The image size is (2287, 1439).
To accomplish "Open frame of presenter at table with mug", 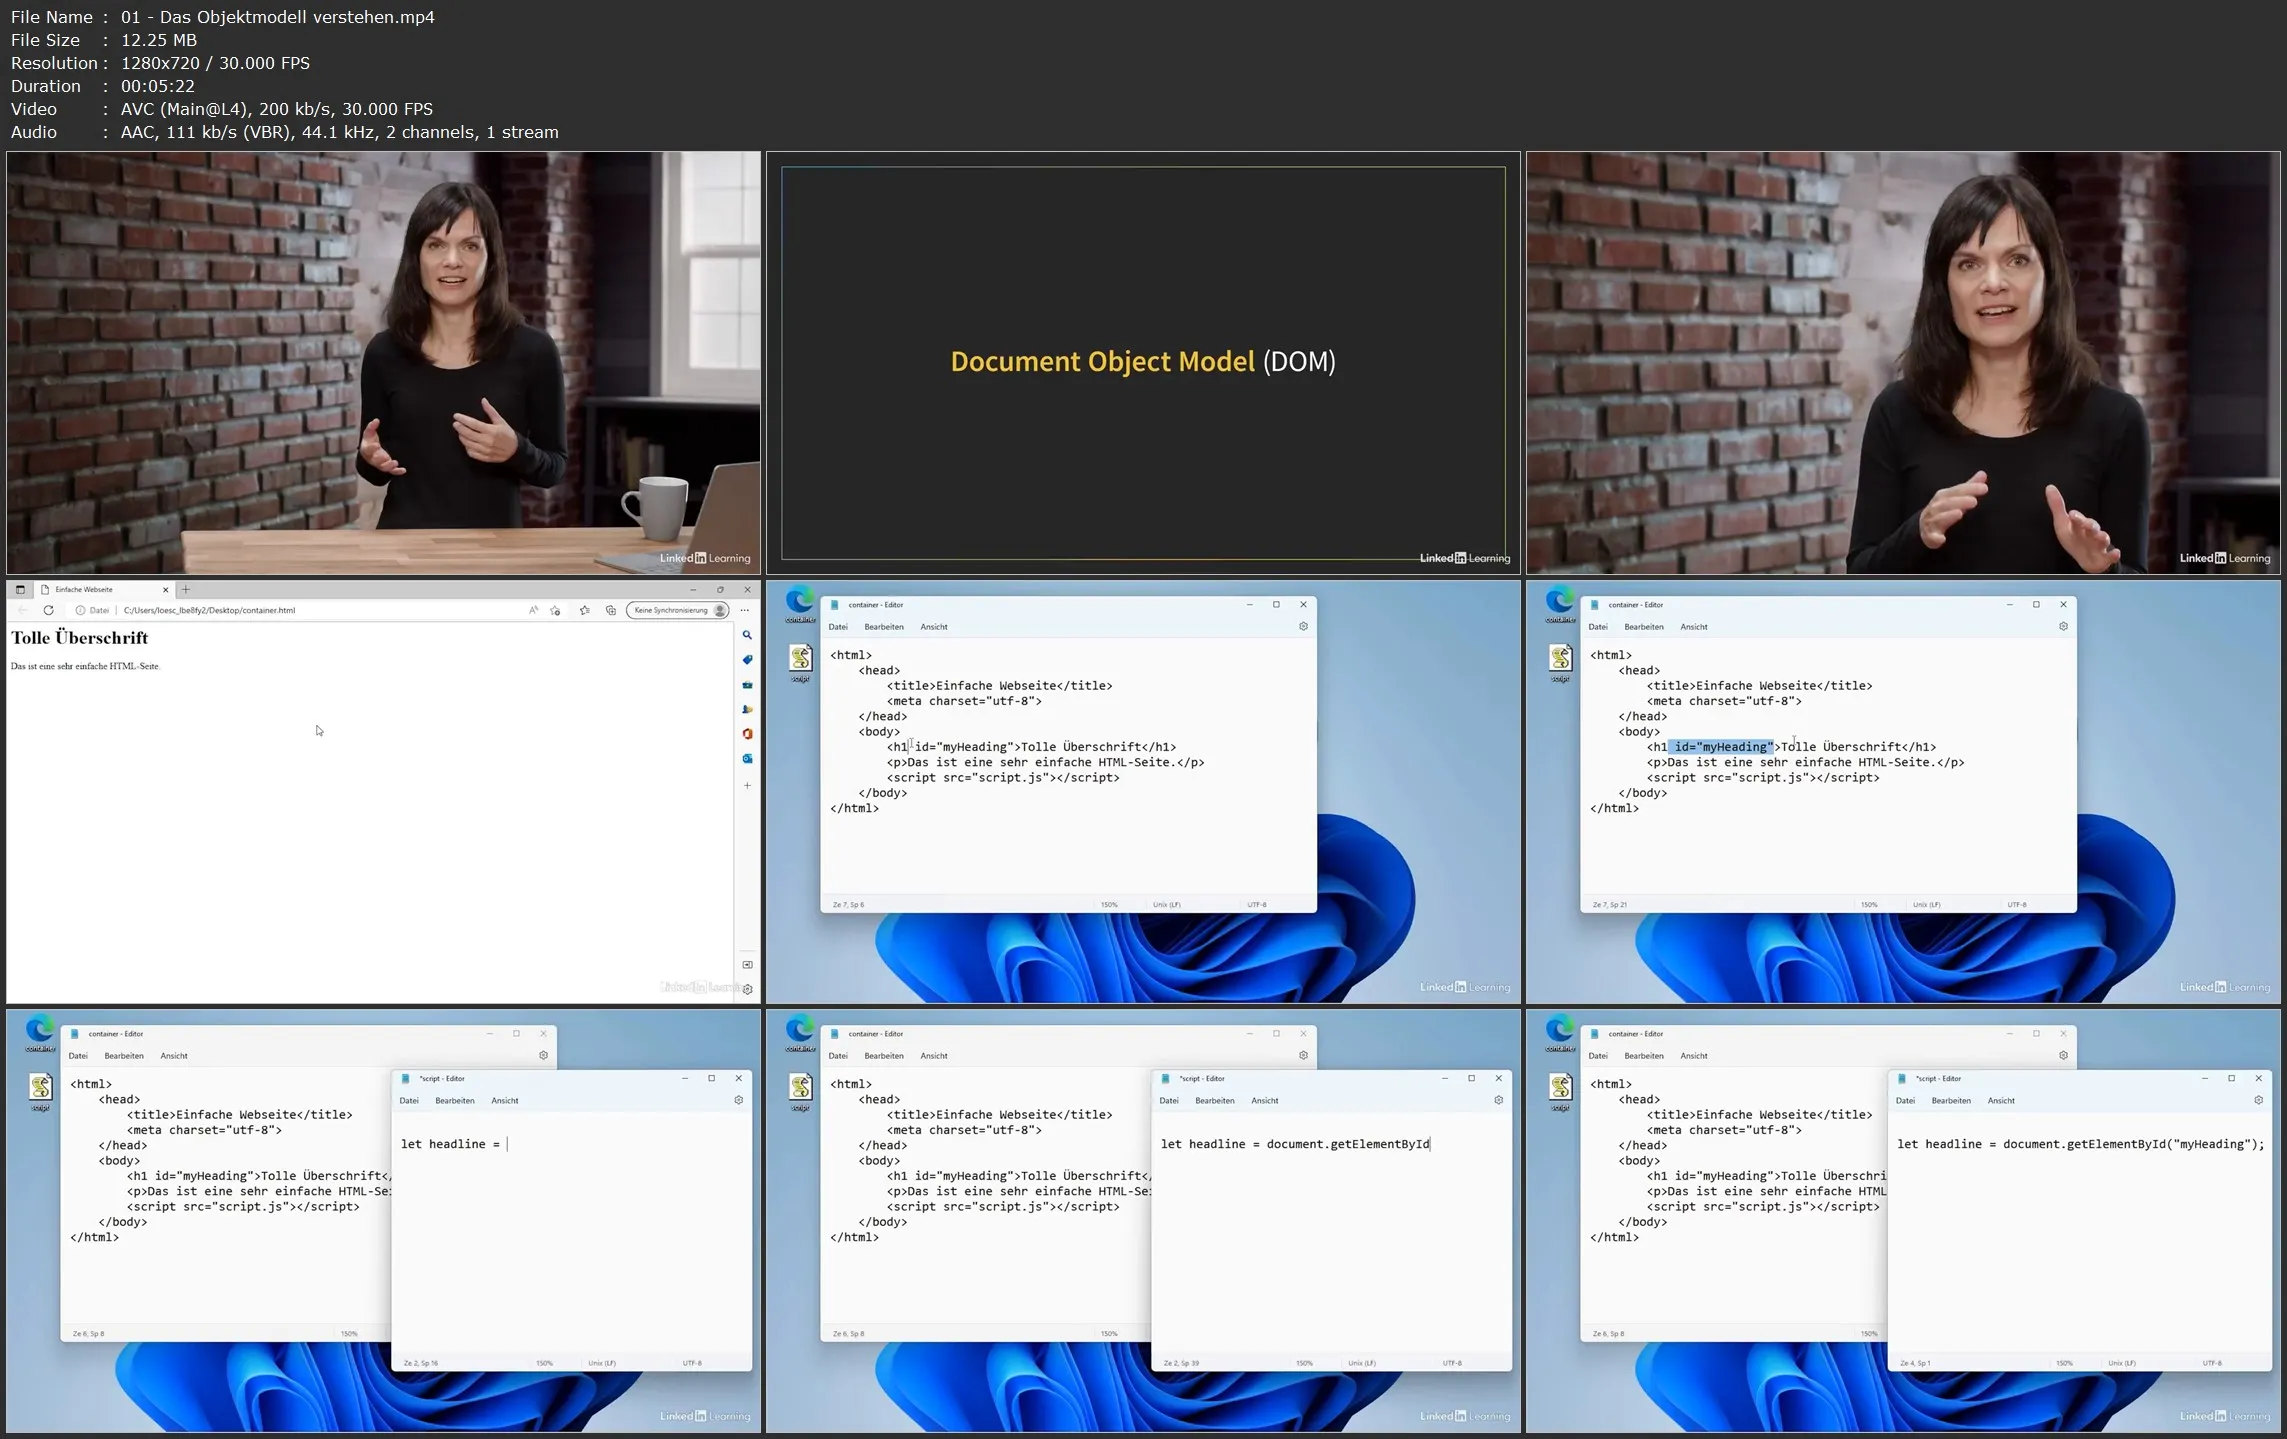I will point(383,363).
